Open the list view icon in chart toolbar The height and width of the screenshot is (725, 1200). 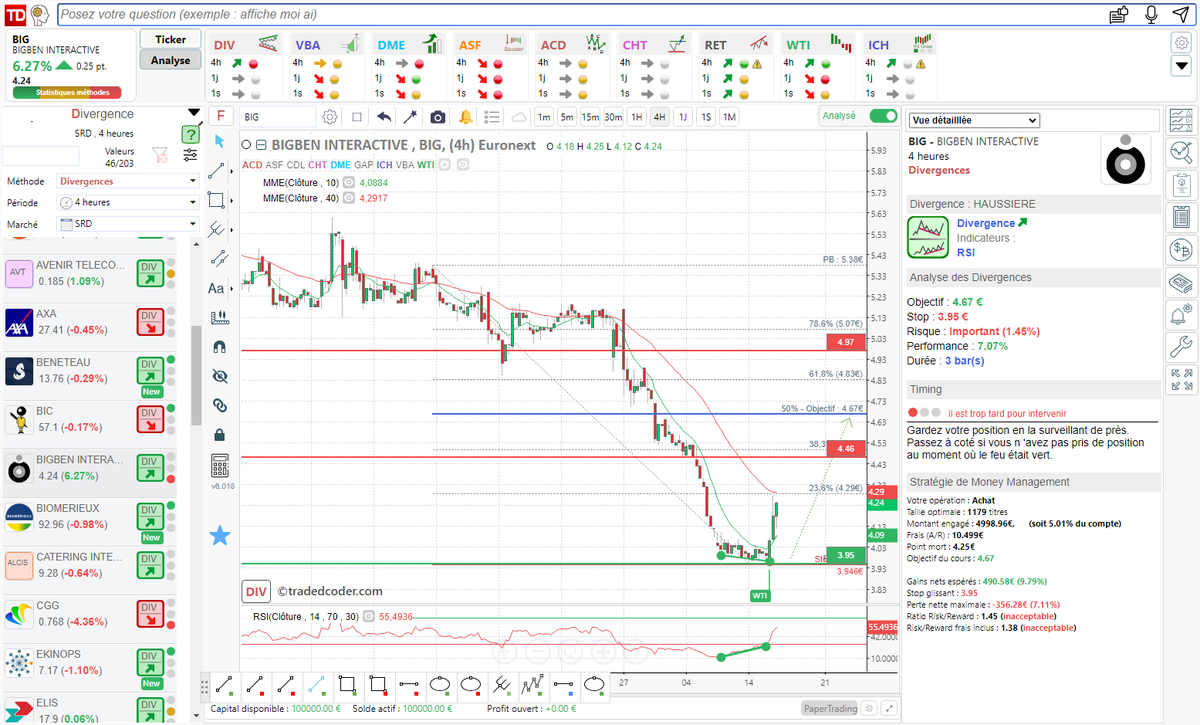pyautogui.click(x=491, y=116)
